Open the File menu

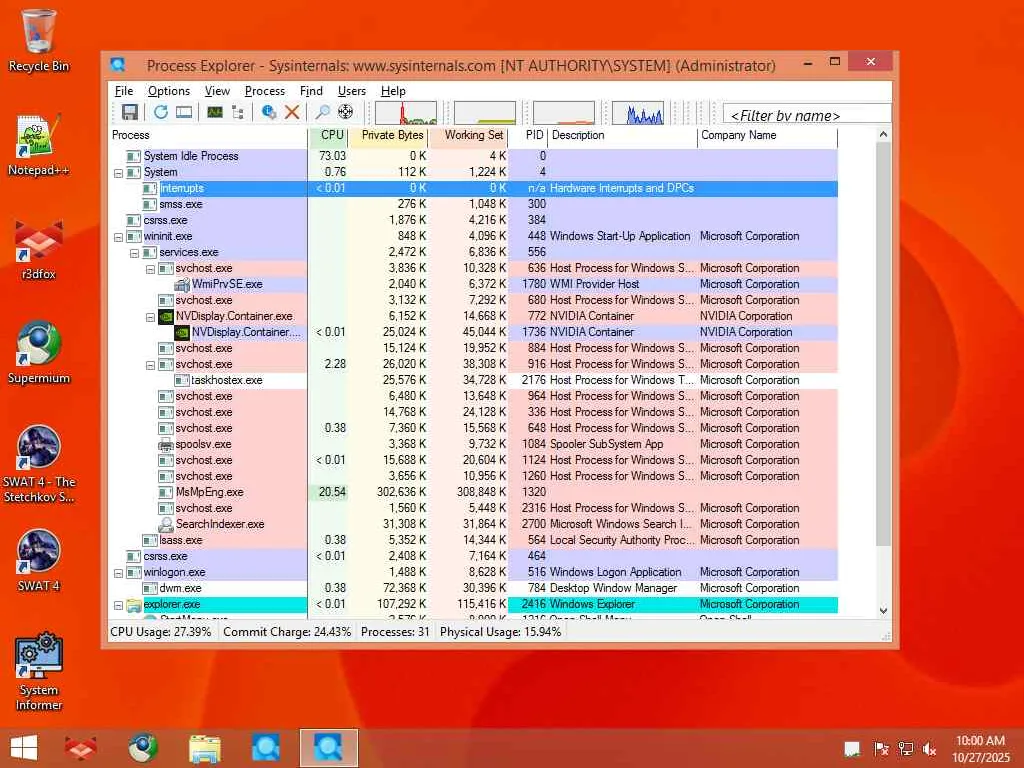tap(123, 91)
